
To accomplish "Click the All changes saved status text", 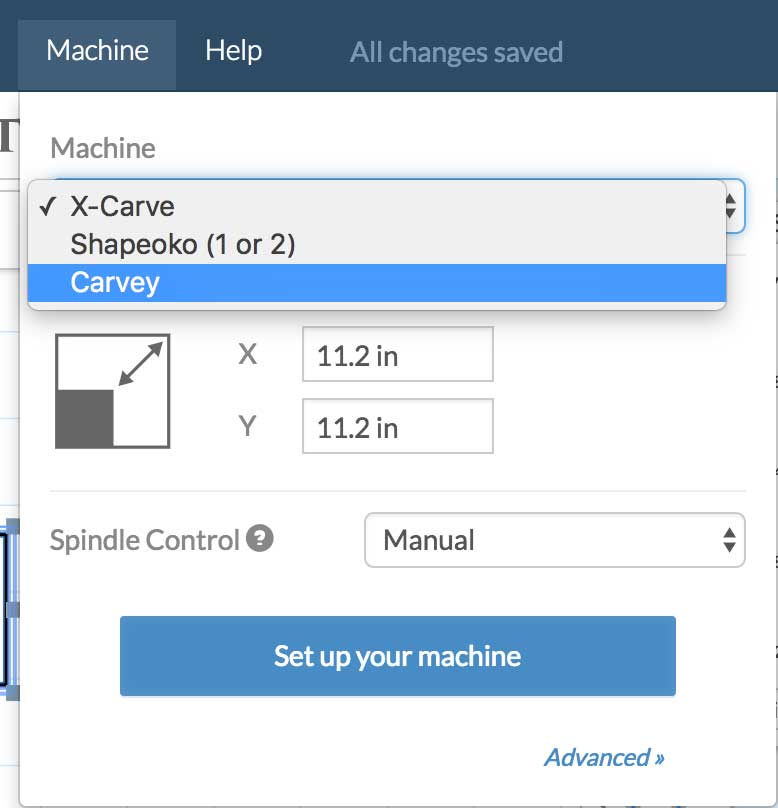I will click(x=456, y=53).
